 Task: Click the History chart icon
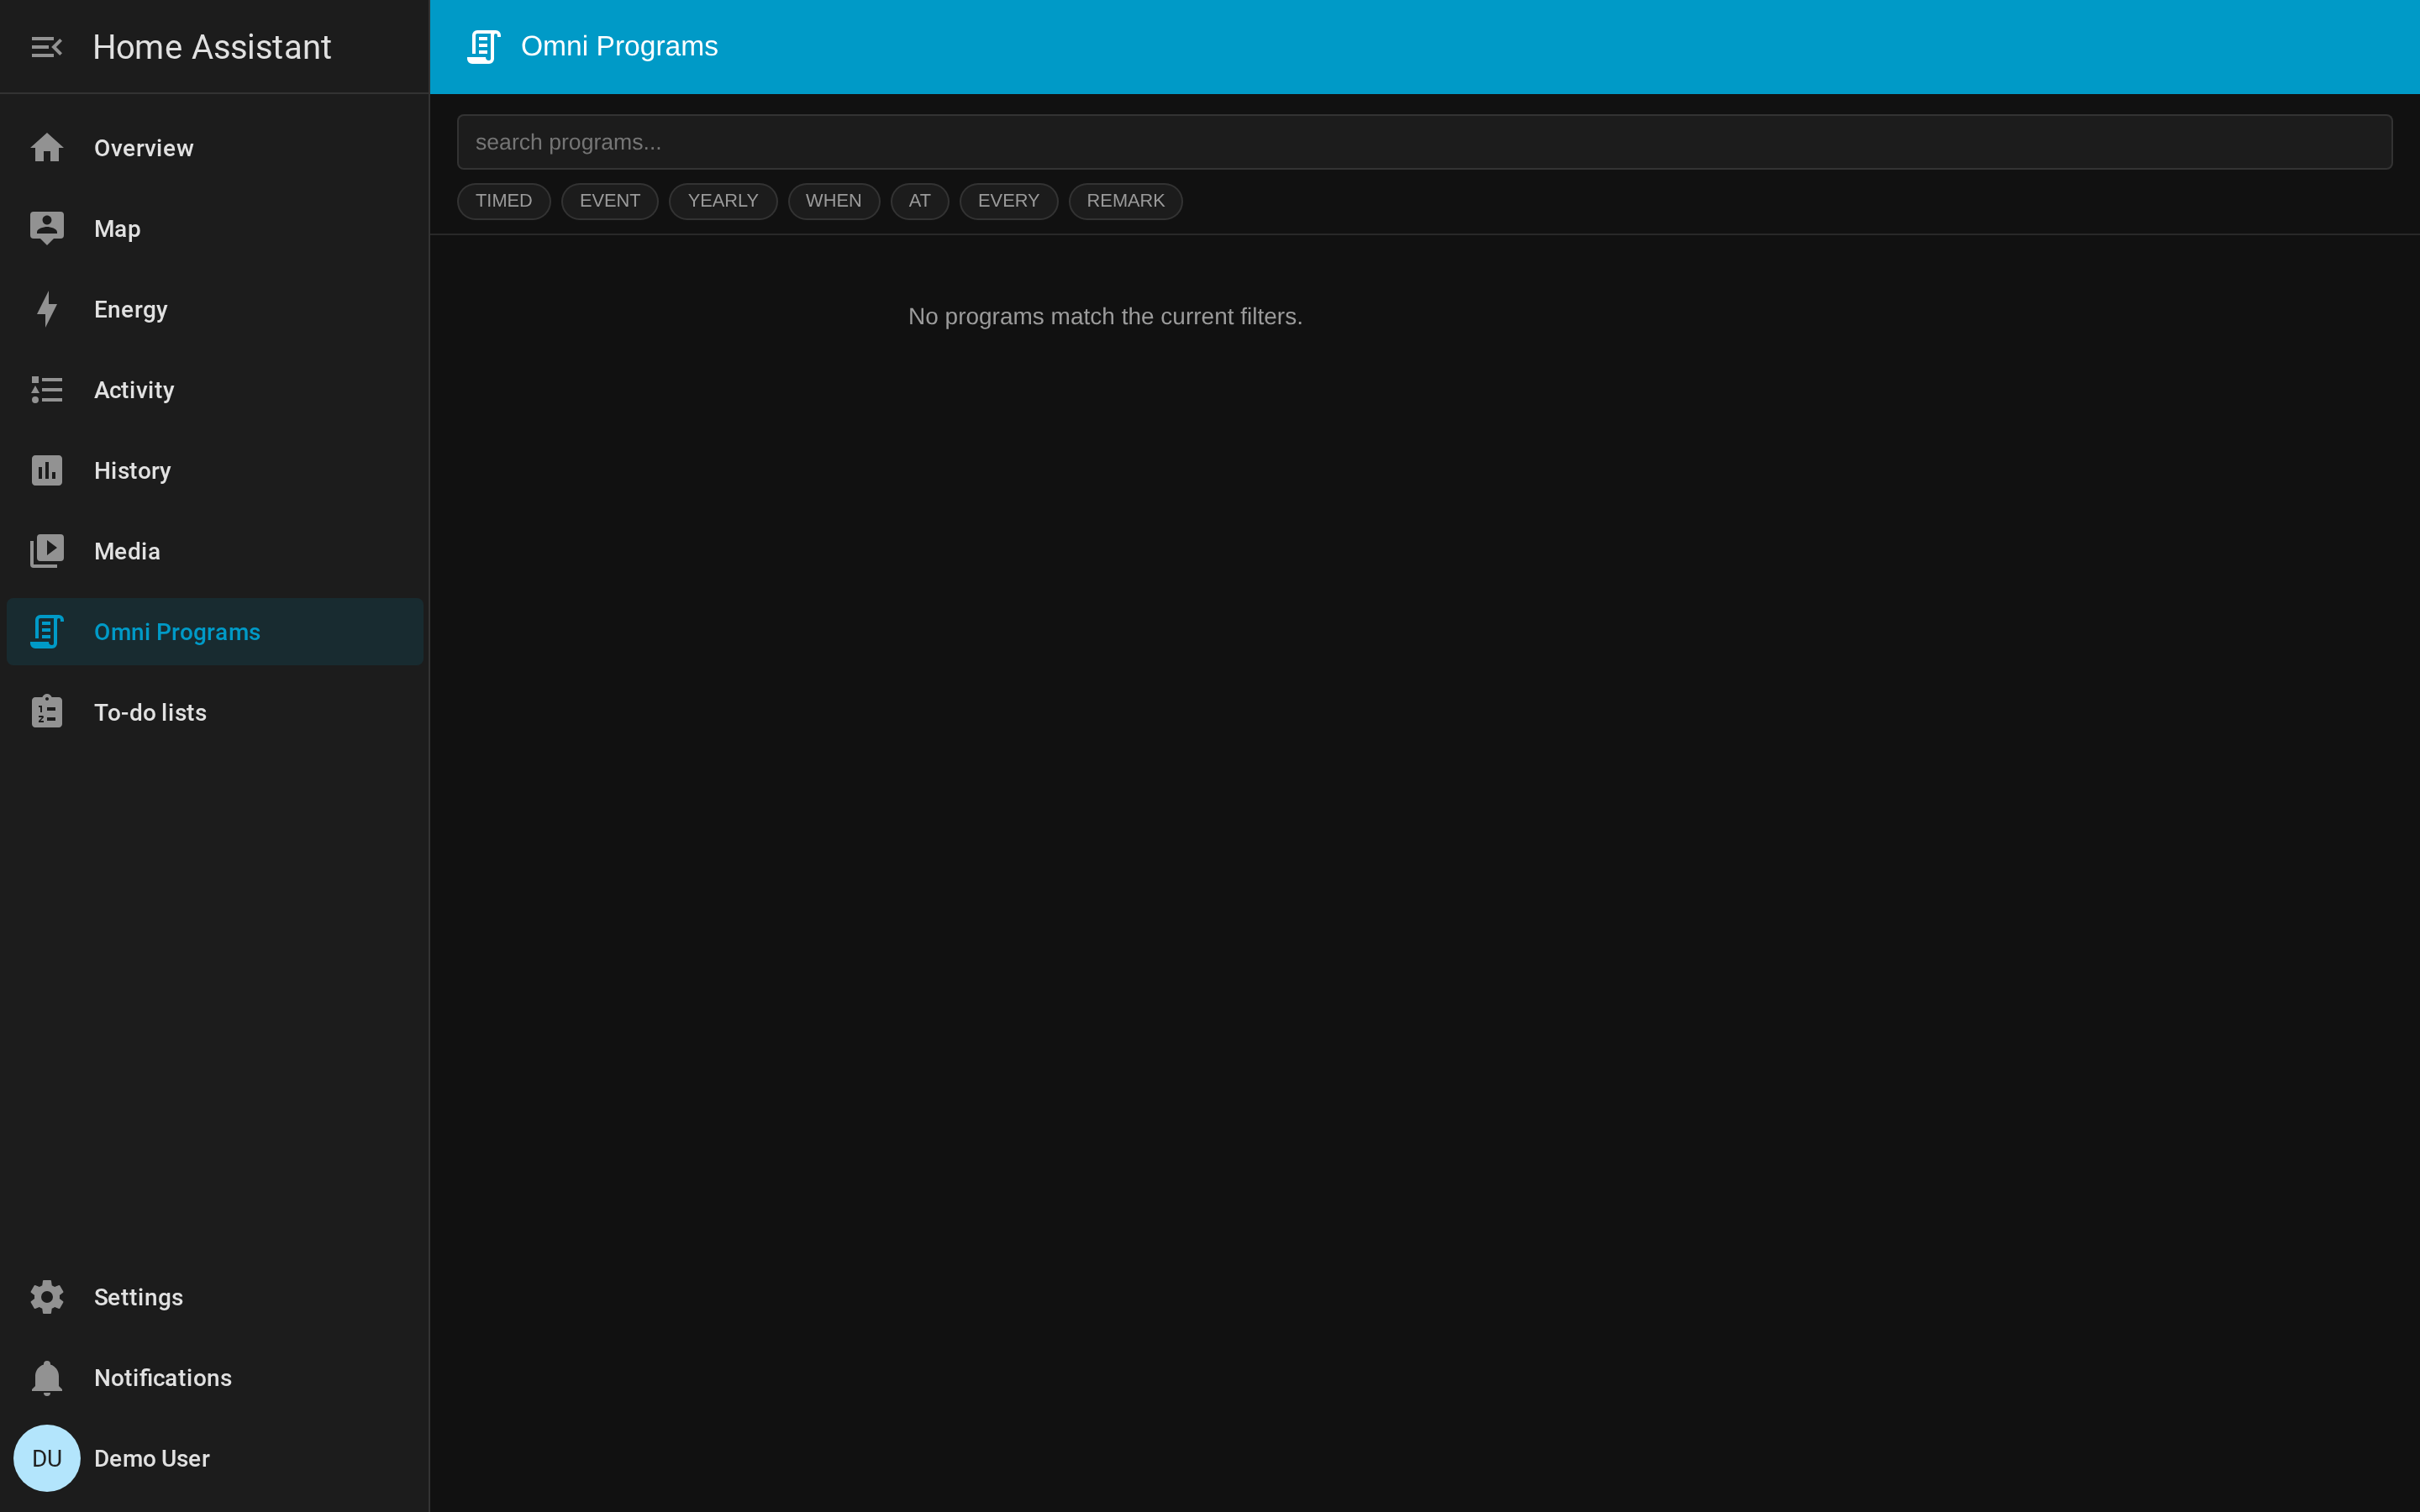coord(47,470)
